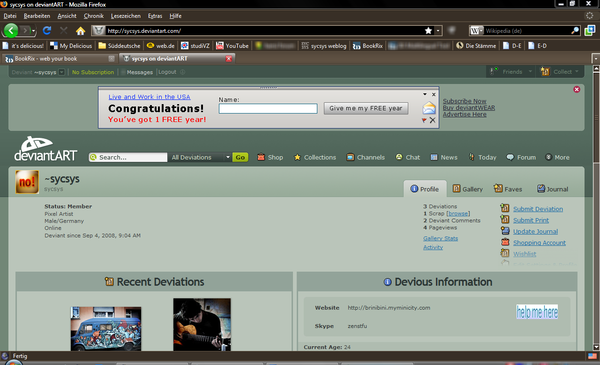Focus the deviantART Search field
This screenshot has height=365, width=600.
tap(128, 157)
